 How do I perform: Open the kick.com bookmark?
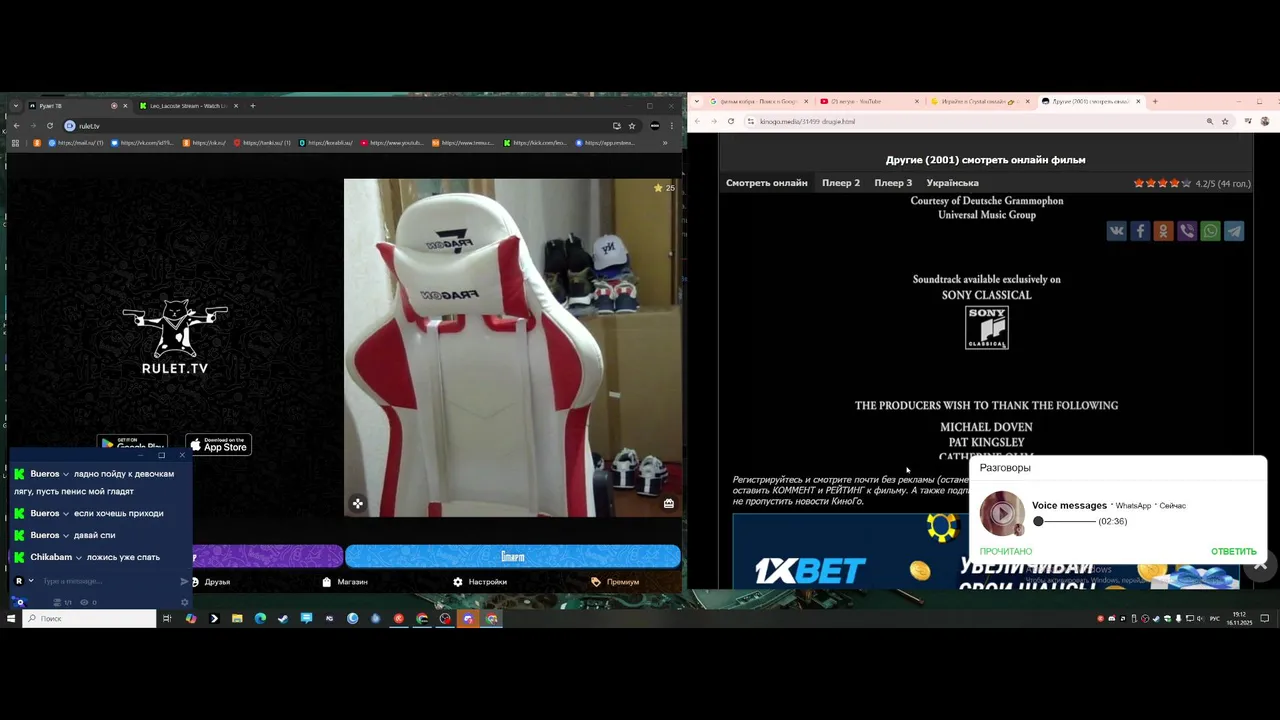[536, 143]
